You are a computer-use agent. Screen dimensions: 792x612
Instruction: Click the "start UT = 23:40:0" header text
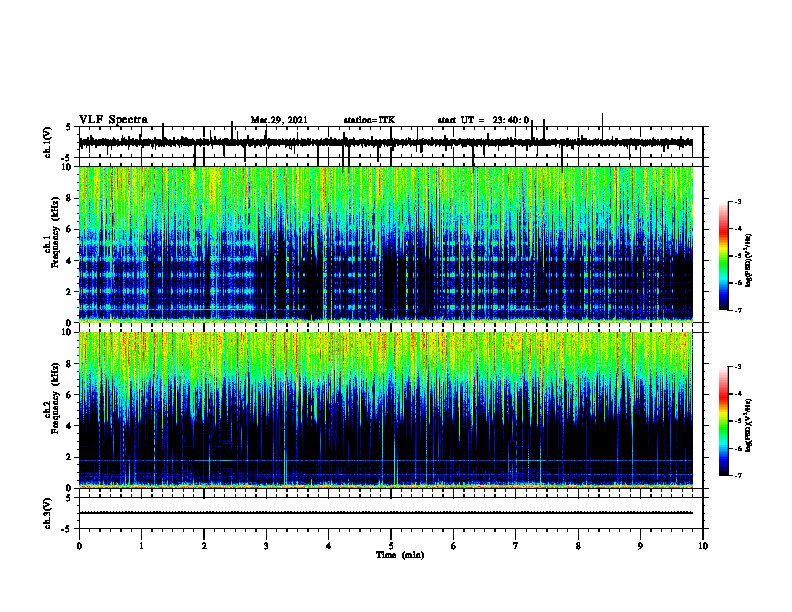(483, 120)
